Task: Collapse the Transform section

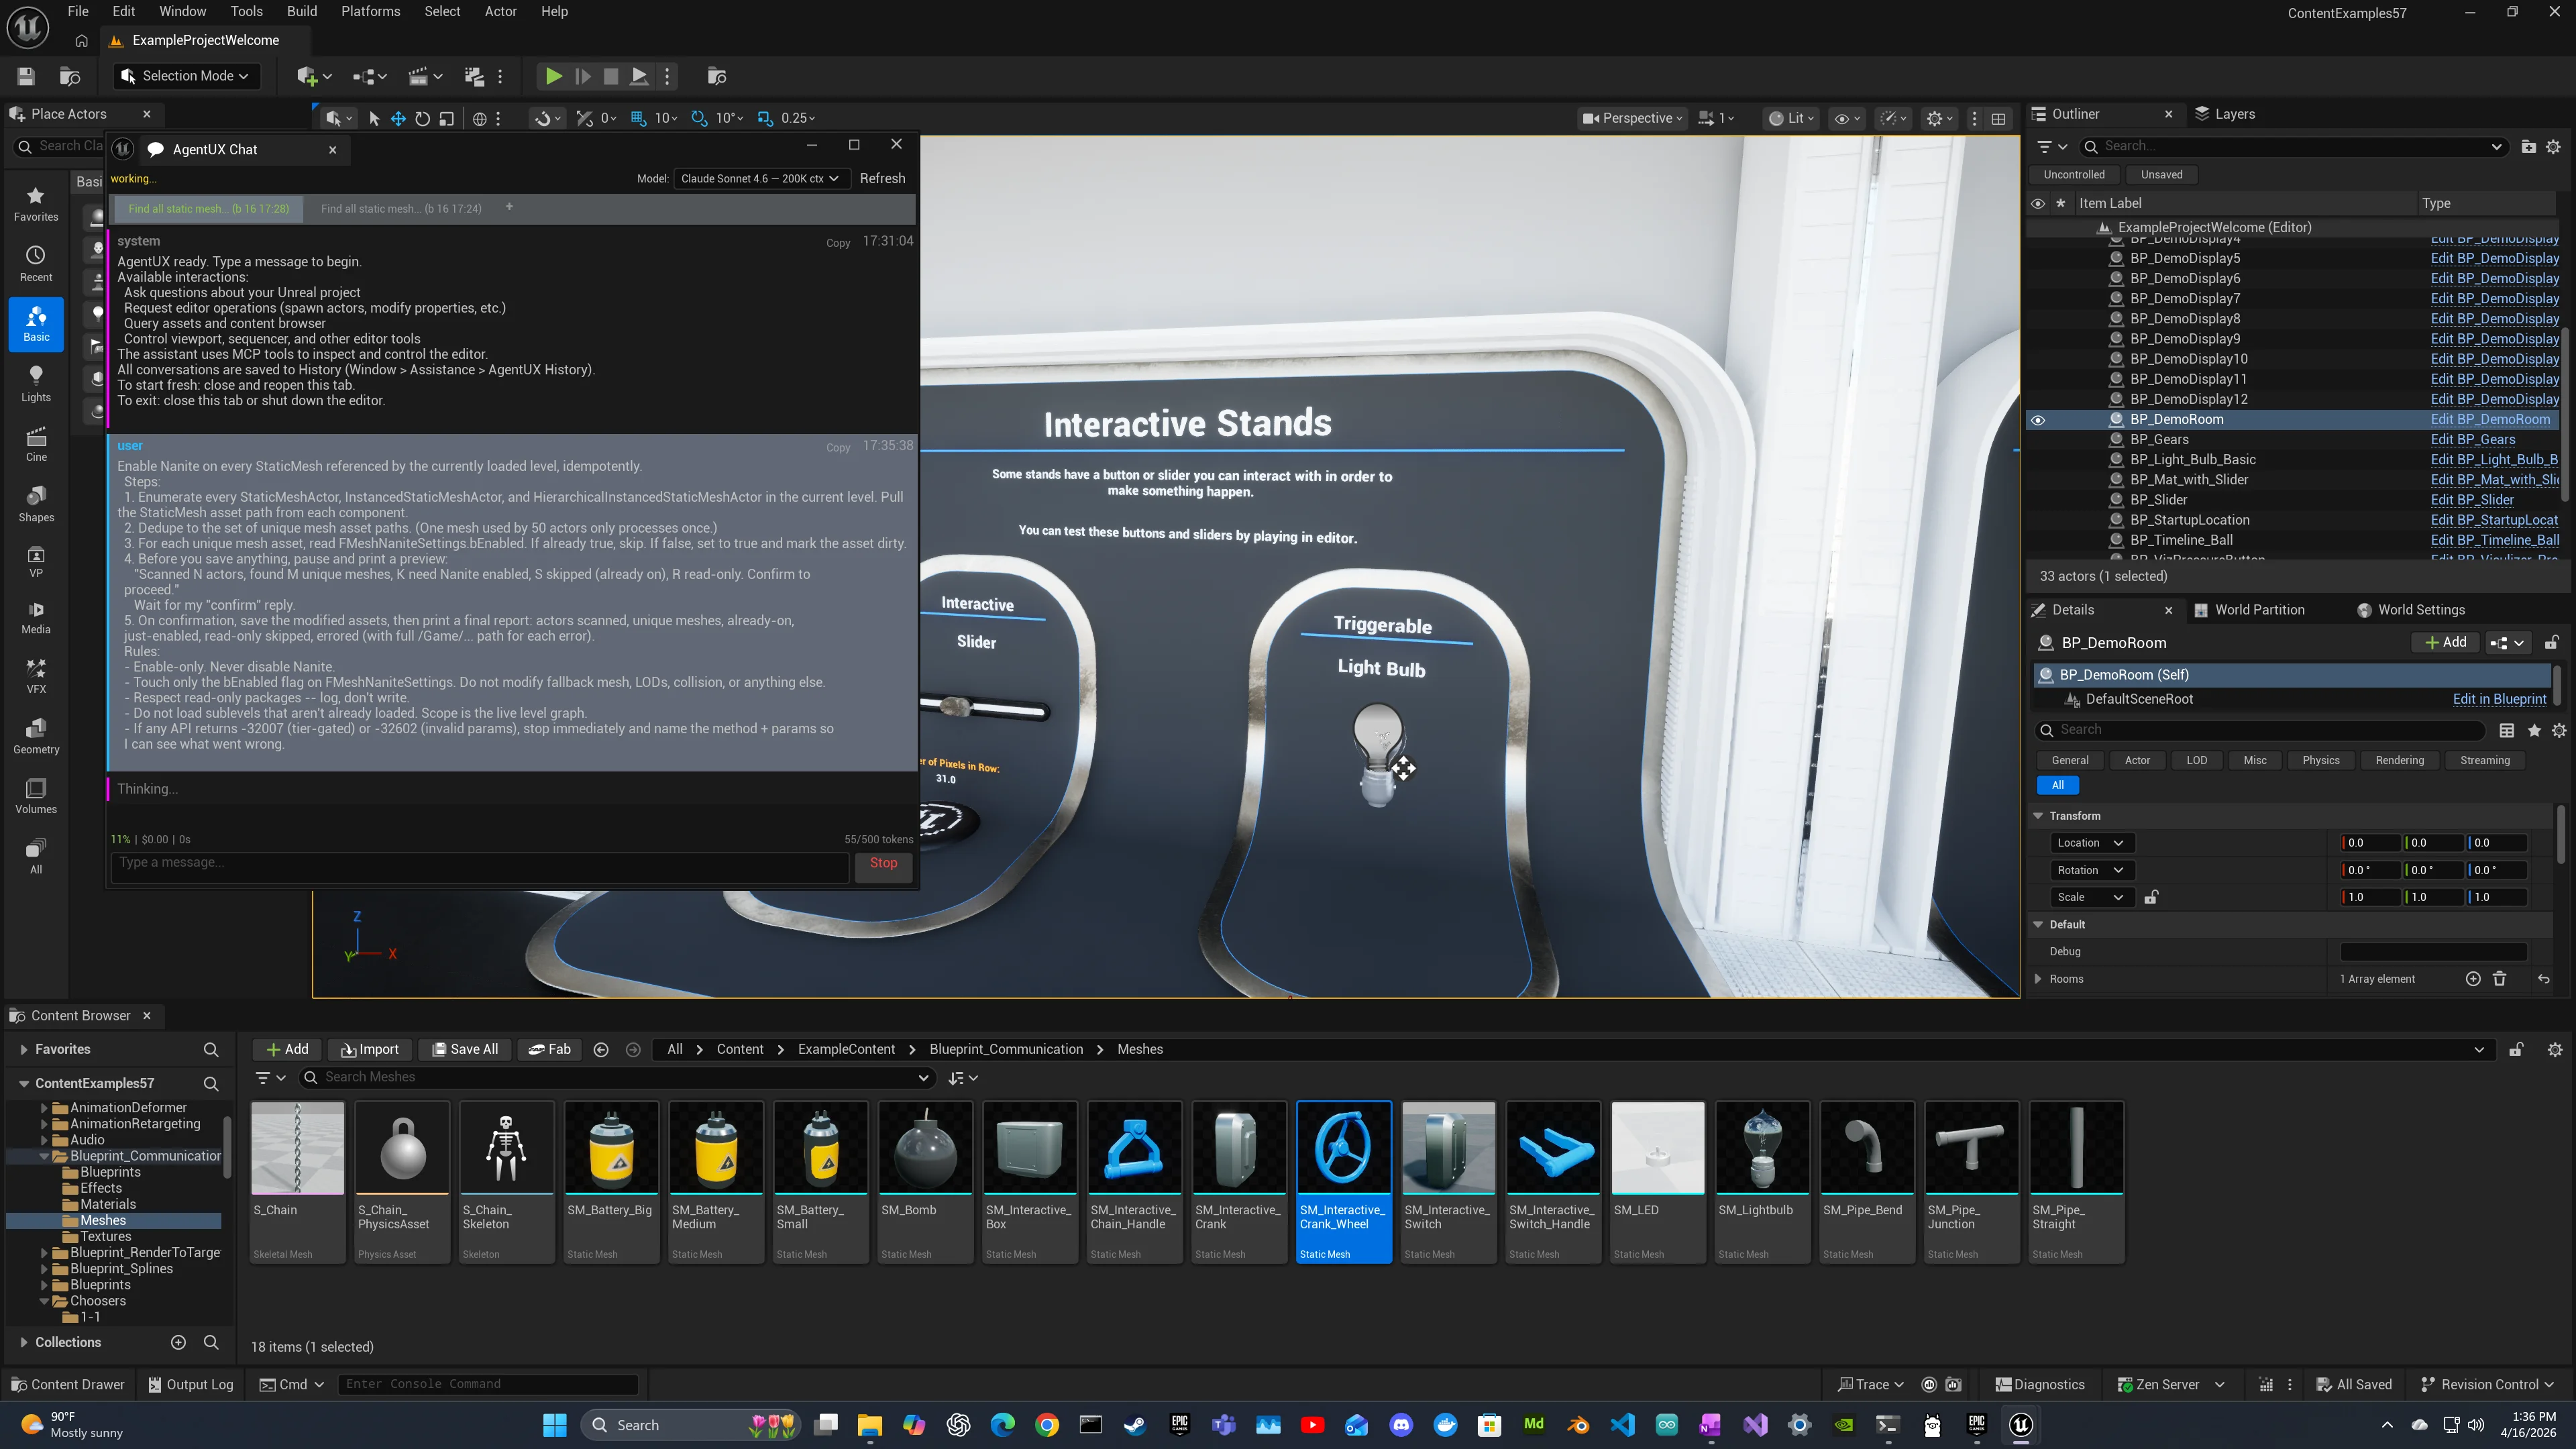Action: pyautogui.click(x=2039, y=816)
